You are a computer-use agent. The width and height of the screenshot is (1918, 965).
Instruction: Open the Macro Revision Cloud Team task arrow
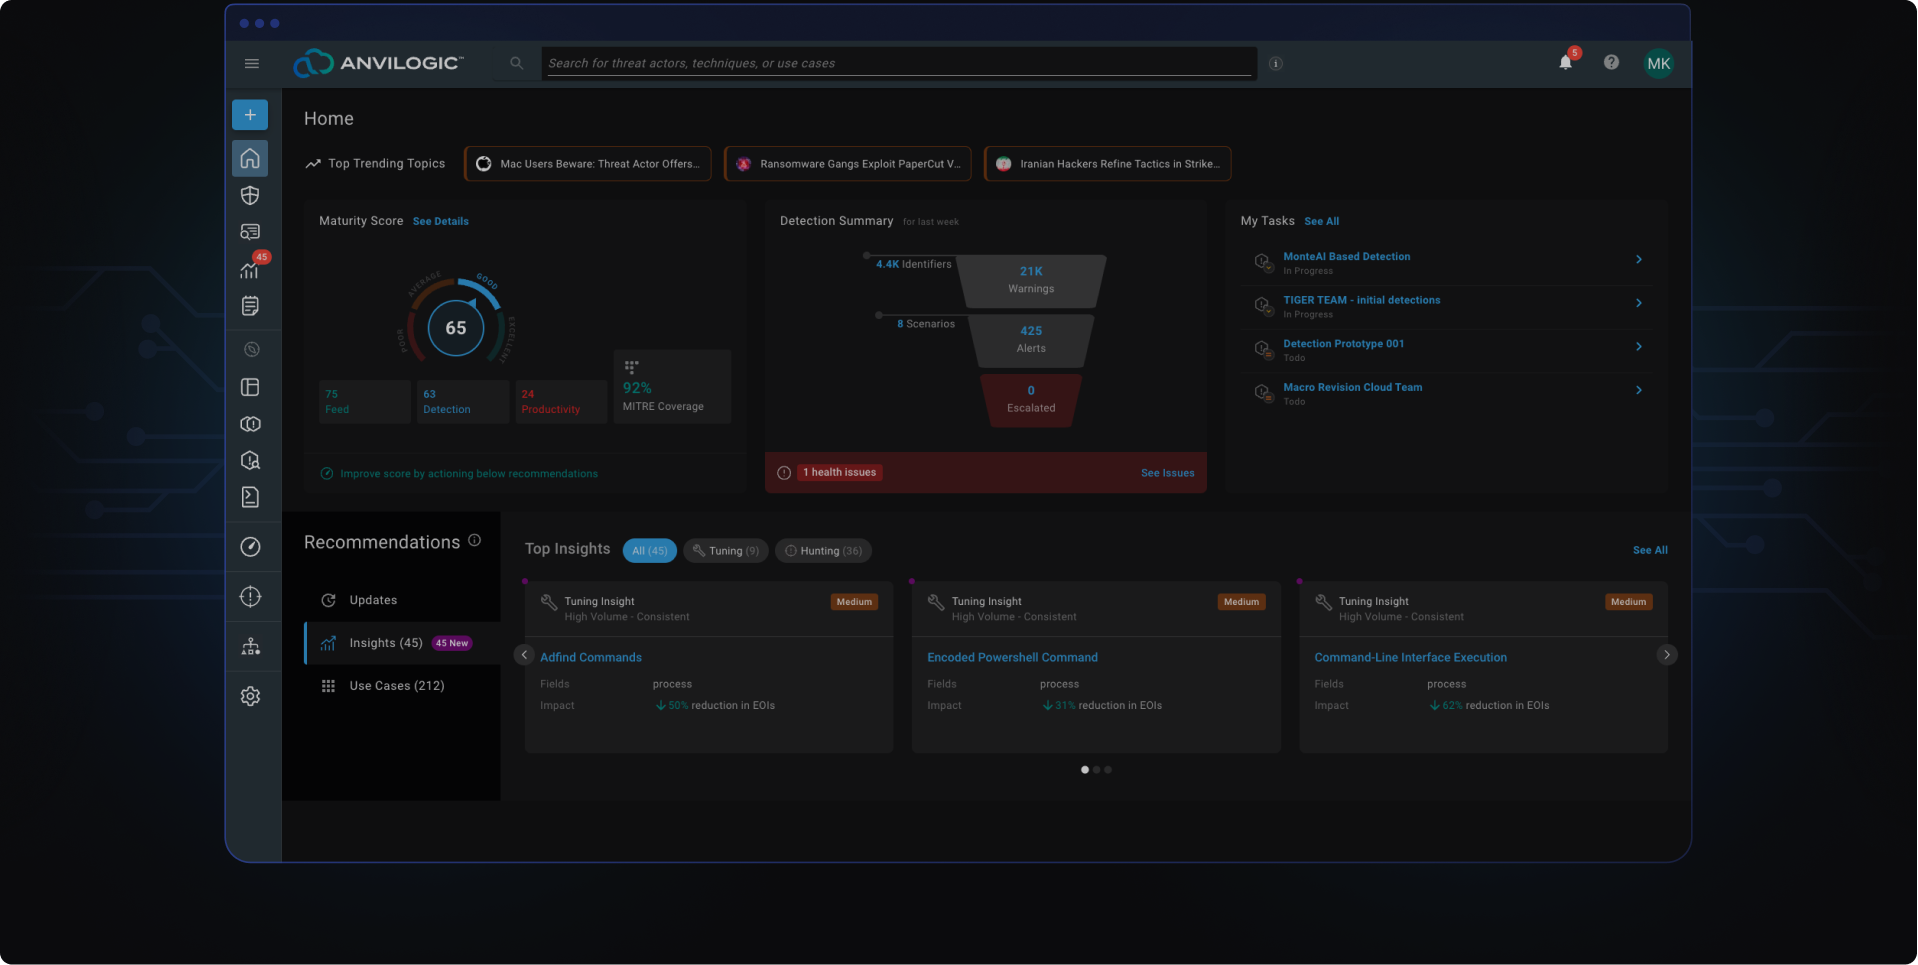click(1638, 390)
